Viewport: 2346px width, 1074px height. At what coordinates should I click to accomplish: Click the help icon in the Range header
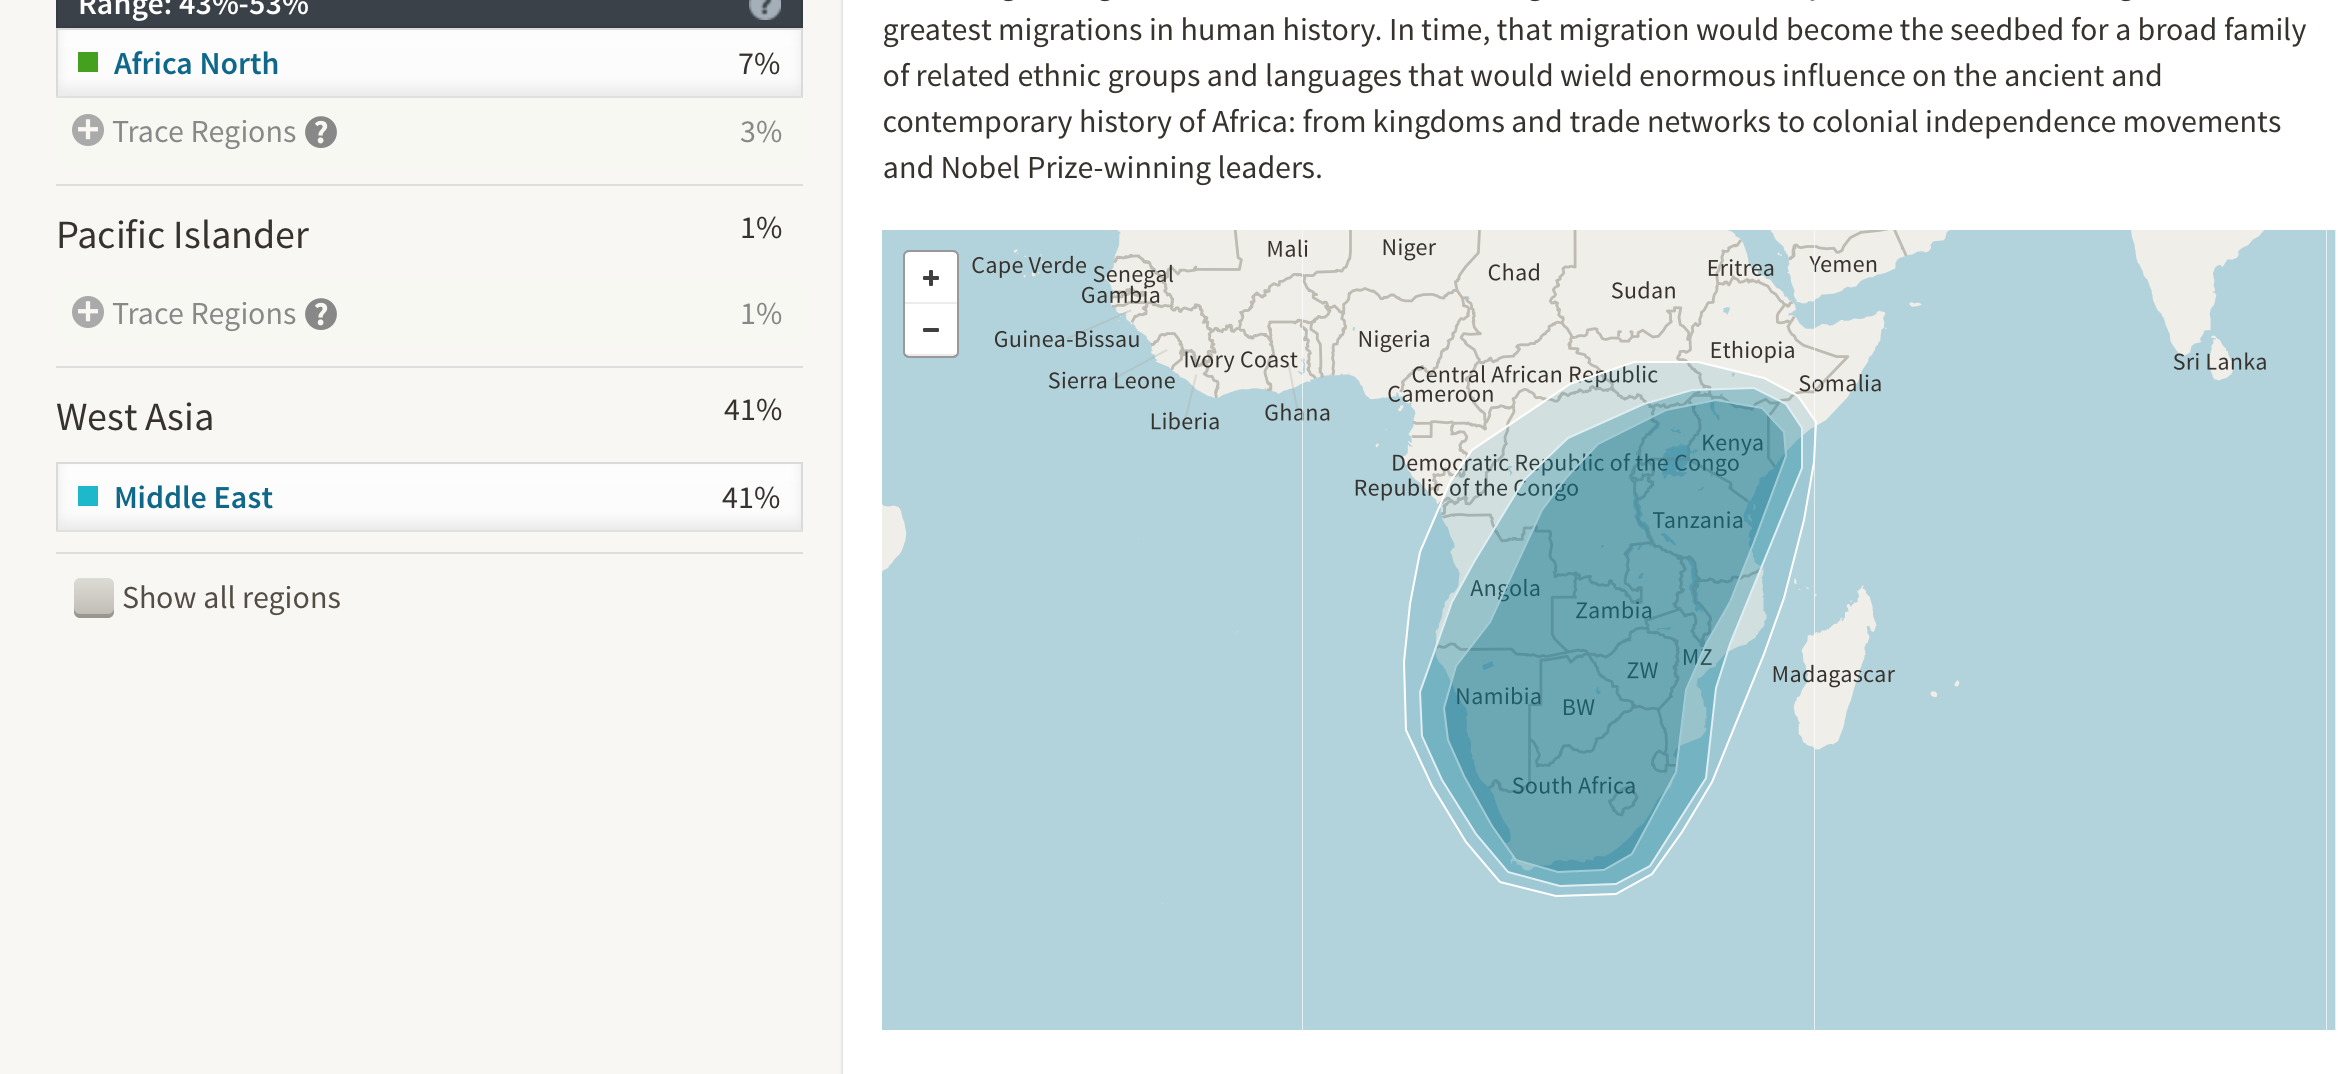[764, 8]
